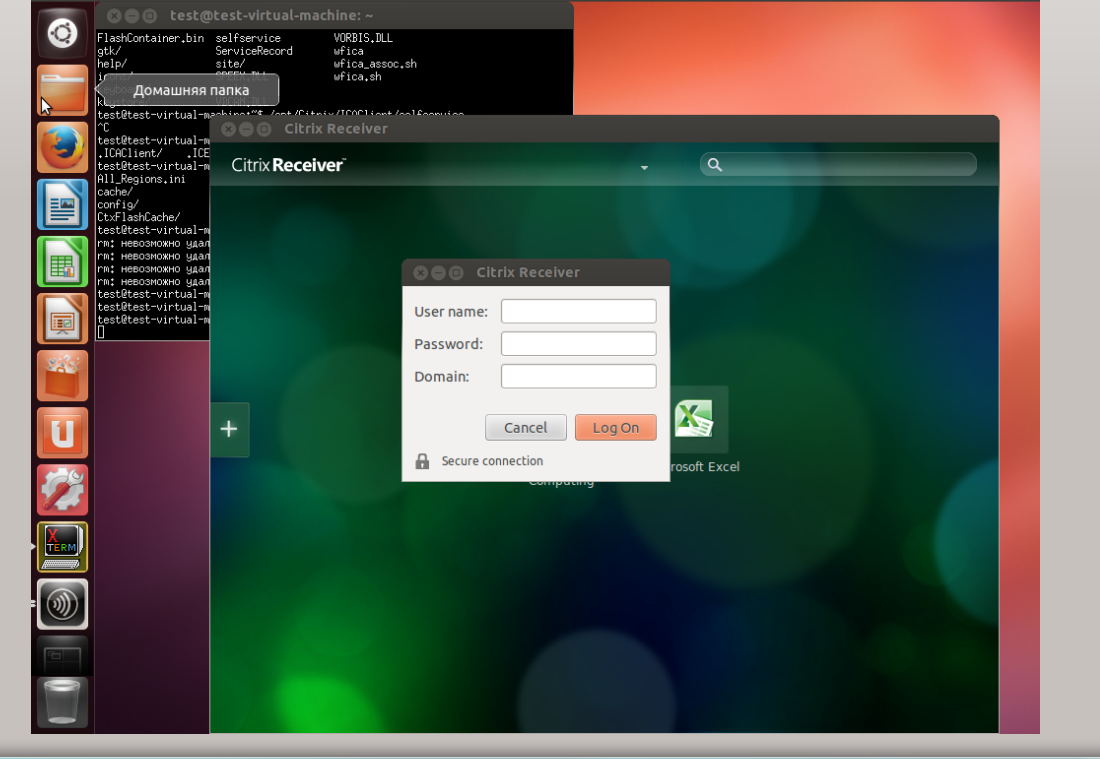Close the main Citrix Receiver window
The height and width of the screenshot is (759, 1100).
pos(228,129)
